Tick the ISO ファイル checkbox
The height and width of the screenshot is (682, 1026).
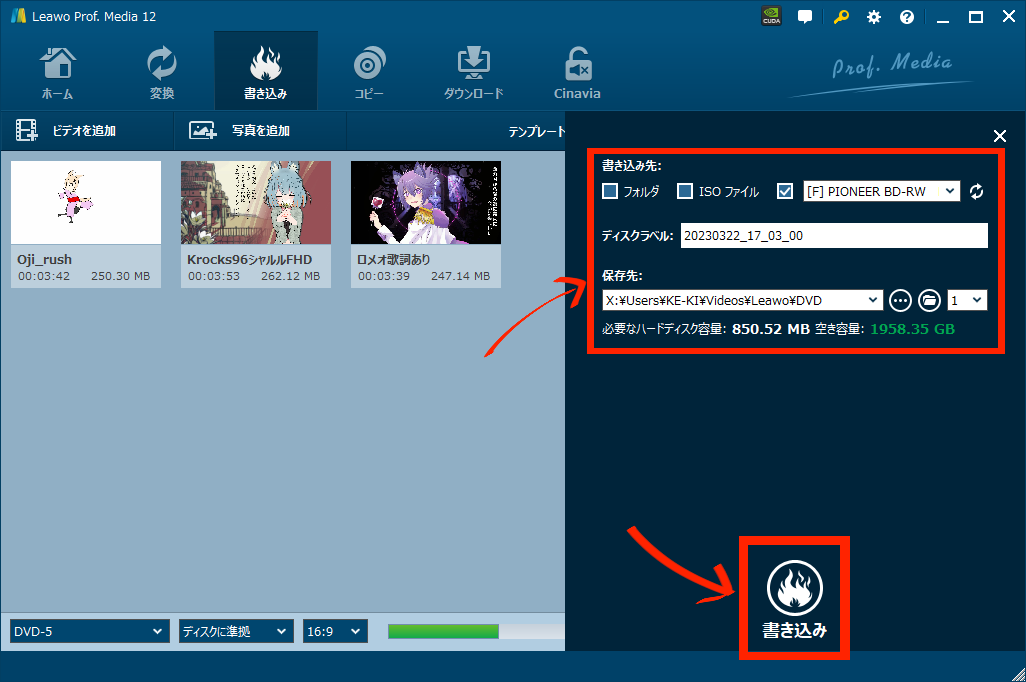point(685,191)
